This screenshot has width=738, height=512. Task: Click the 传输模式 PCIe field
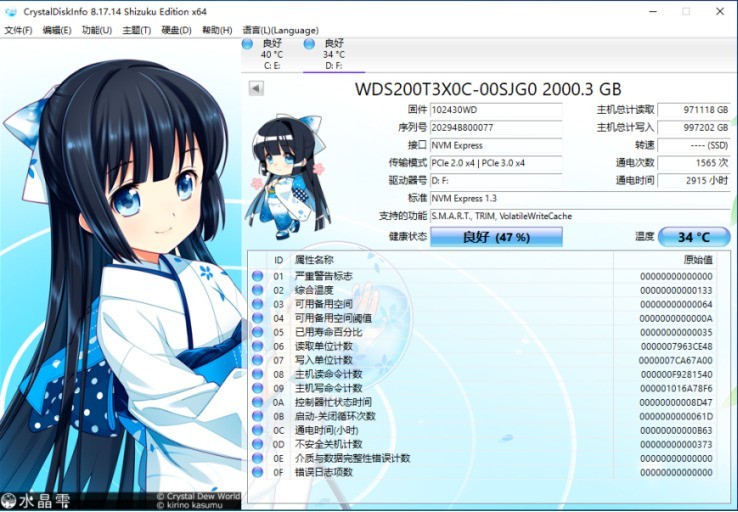(496, 163)
